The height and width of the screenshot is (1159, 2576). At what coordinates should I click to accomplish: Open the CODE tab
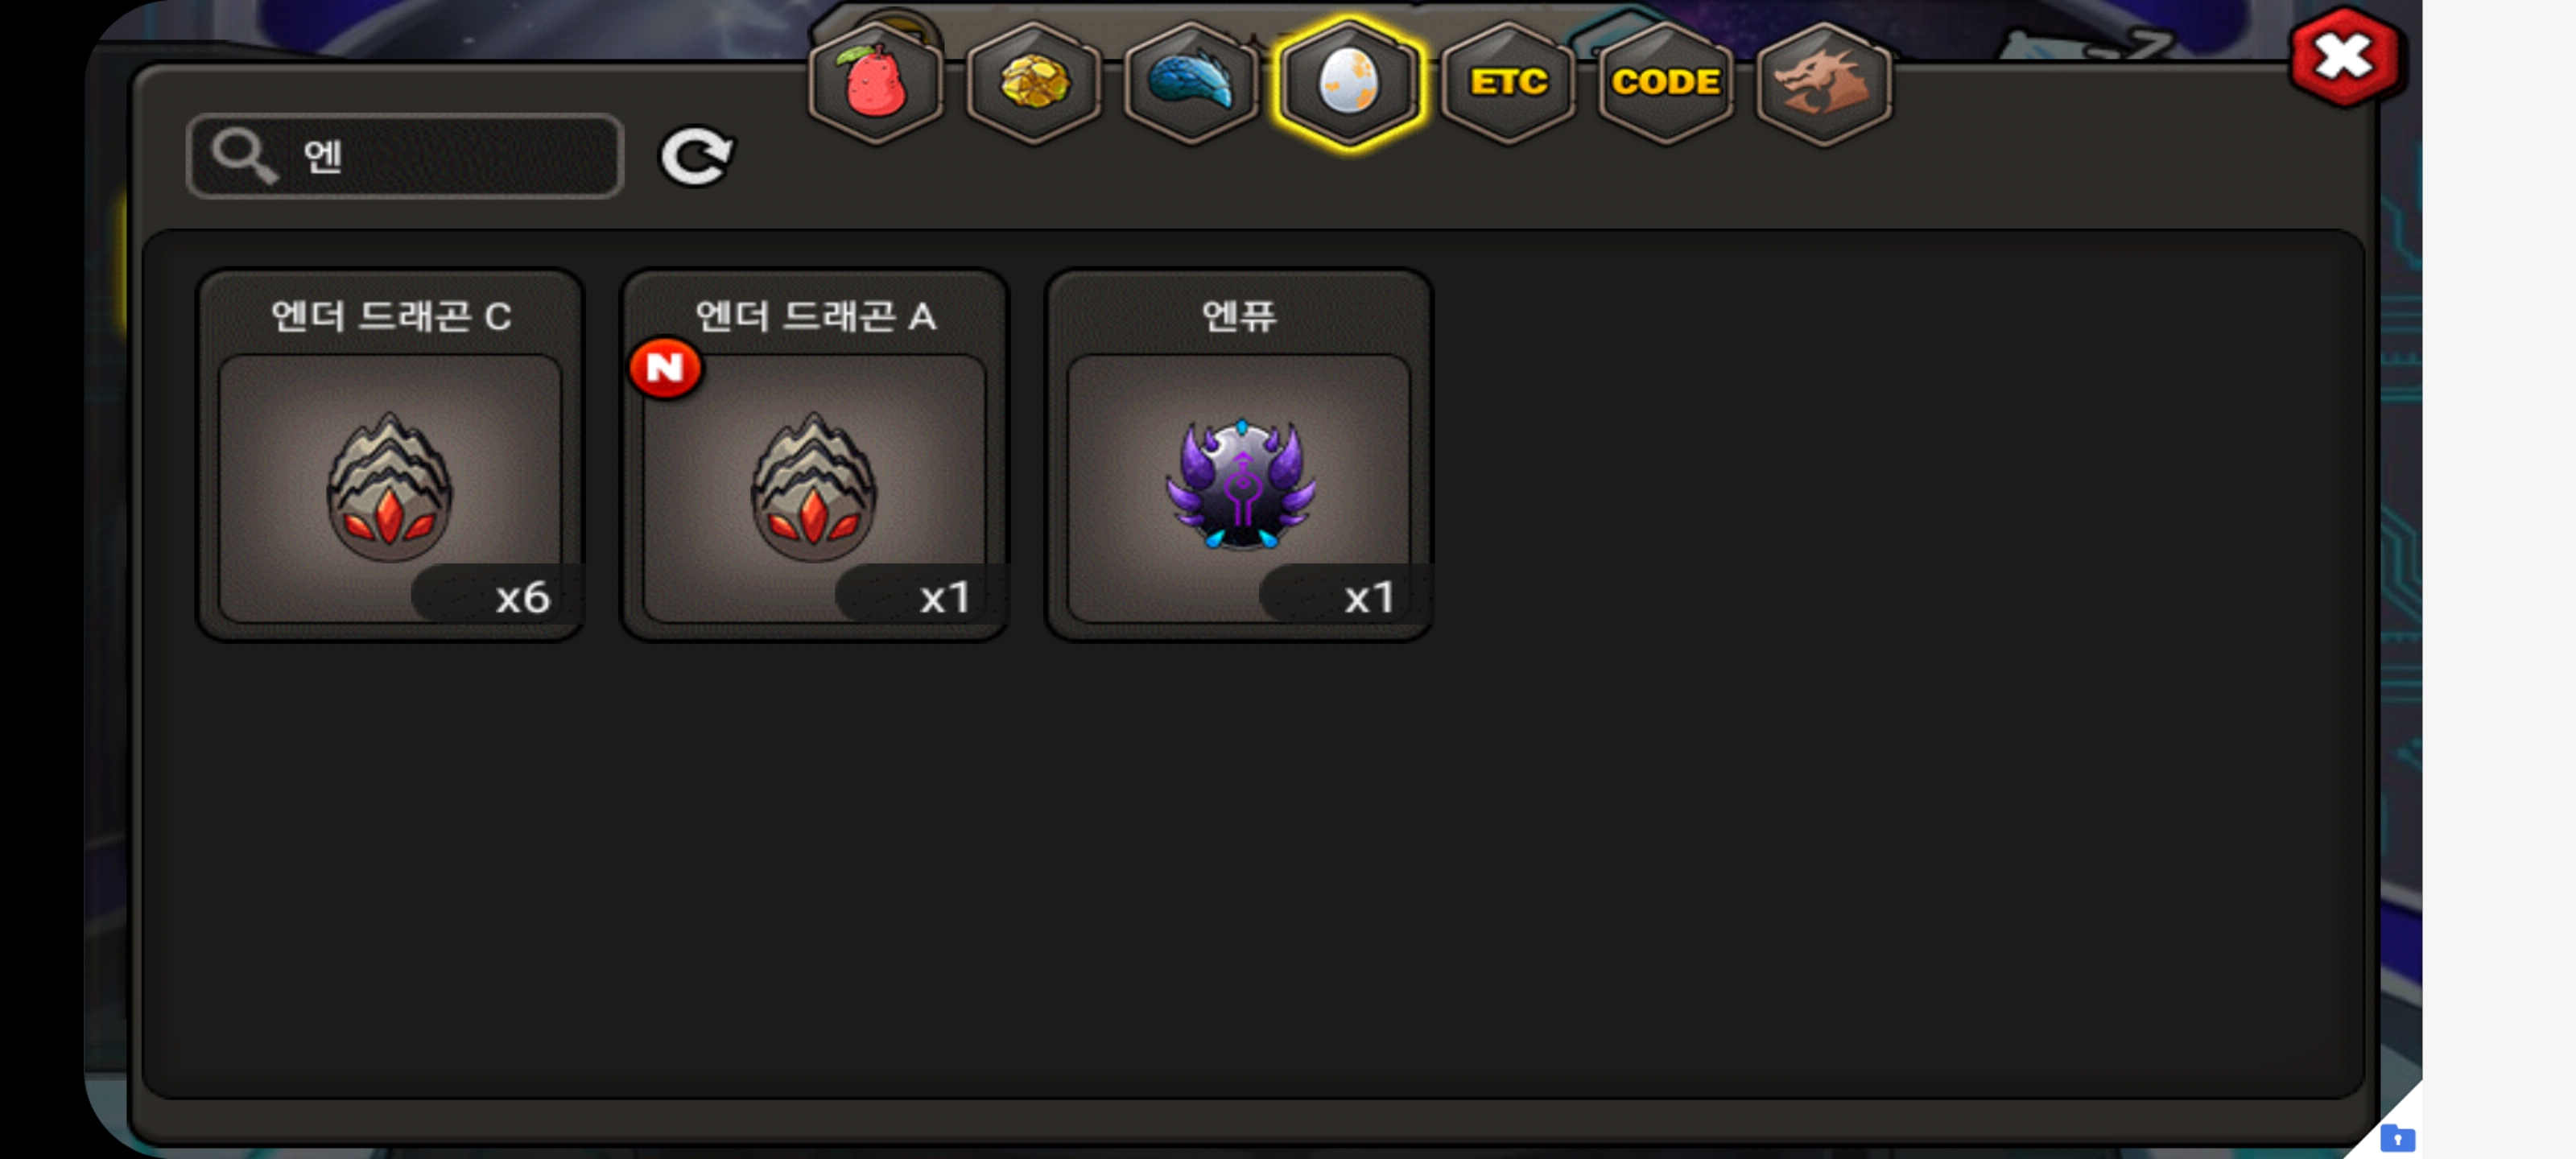1665,82
